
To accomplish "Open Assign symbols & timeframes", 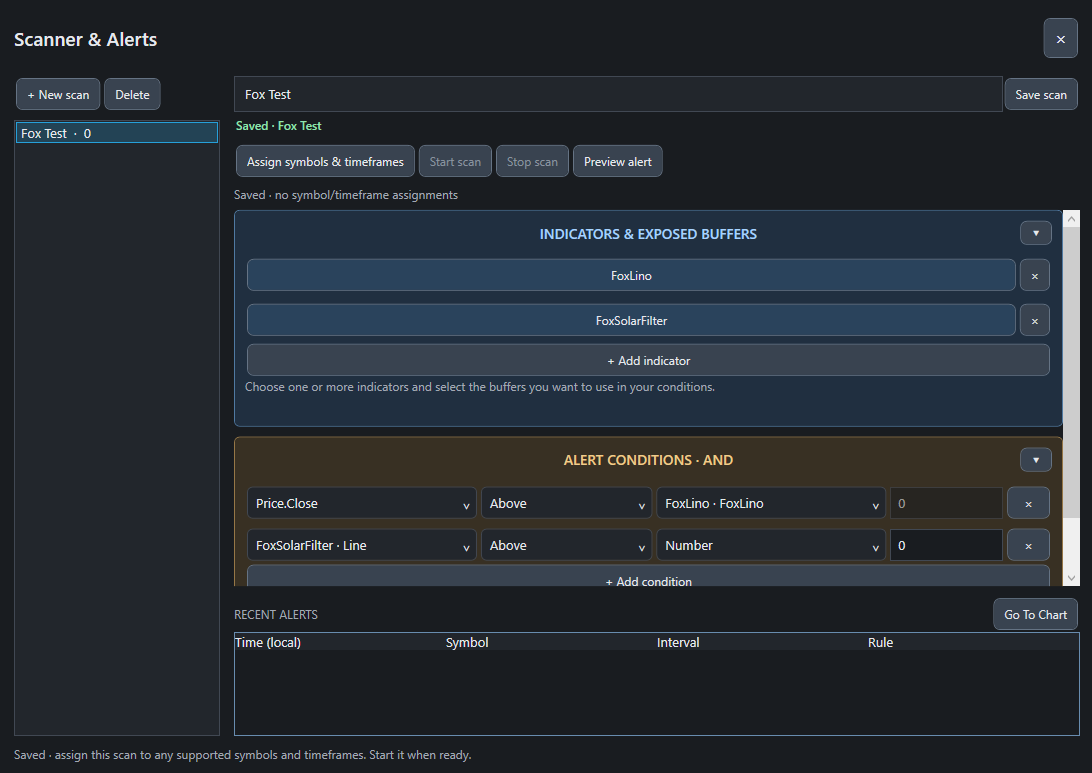I will [x=325, y=162].
